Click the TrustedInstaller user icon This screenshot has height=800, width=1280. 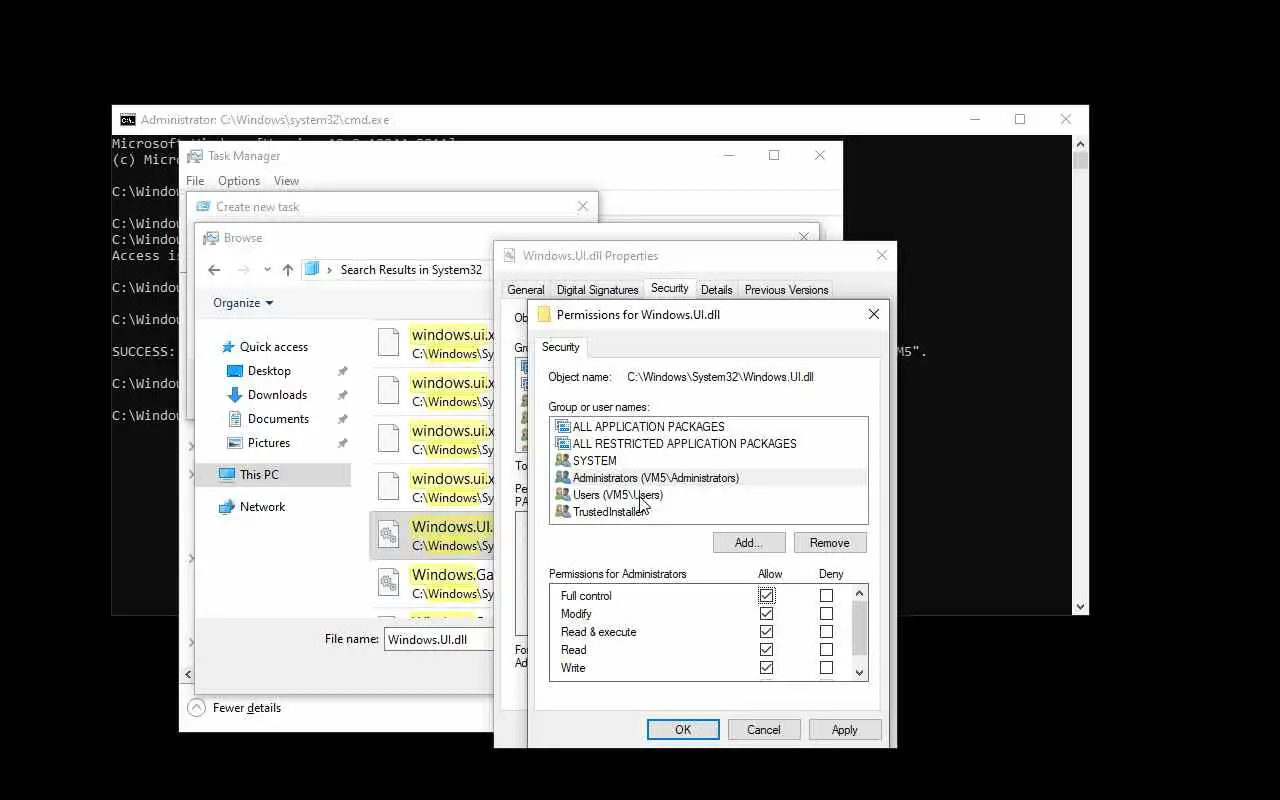[x=562, y=512]
